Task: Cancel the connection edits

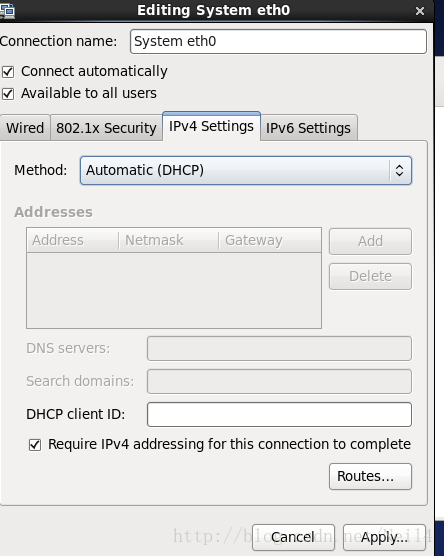Action: [x=293, y=537]
